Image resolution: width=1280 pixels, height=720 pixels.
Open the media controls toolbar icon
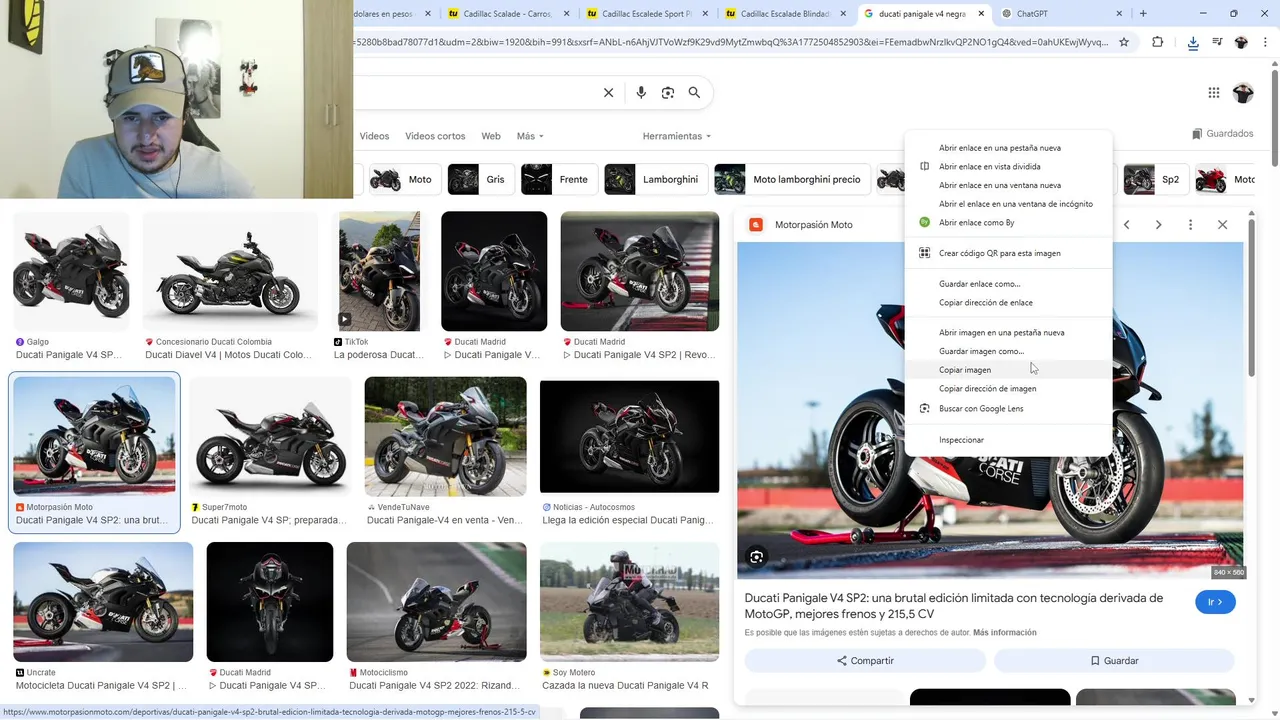point(1217,42)
